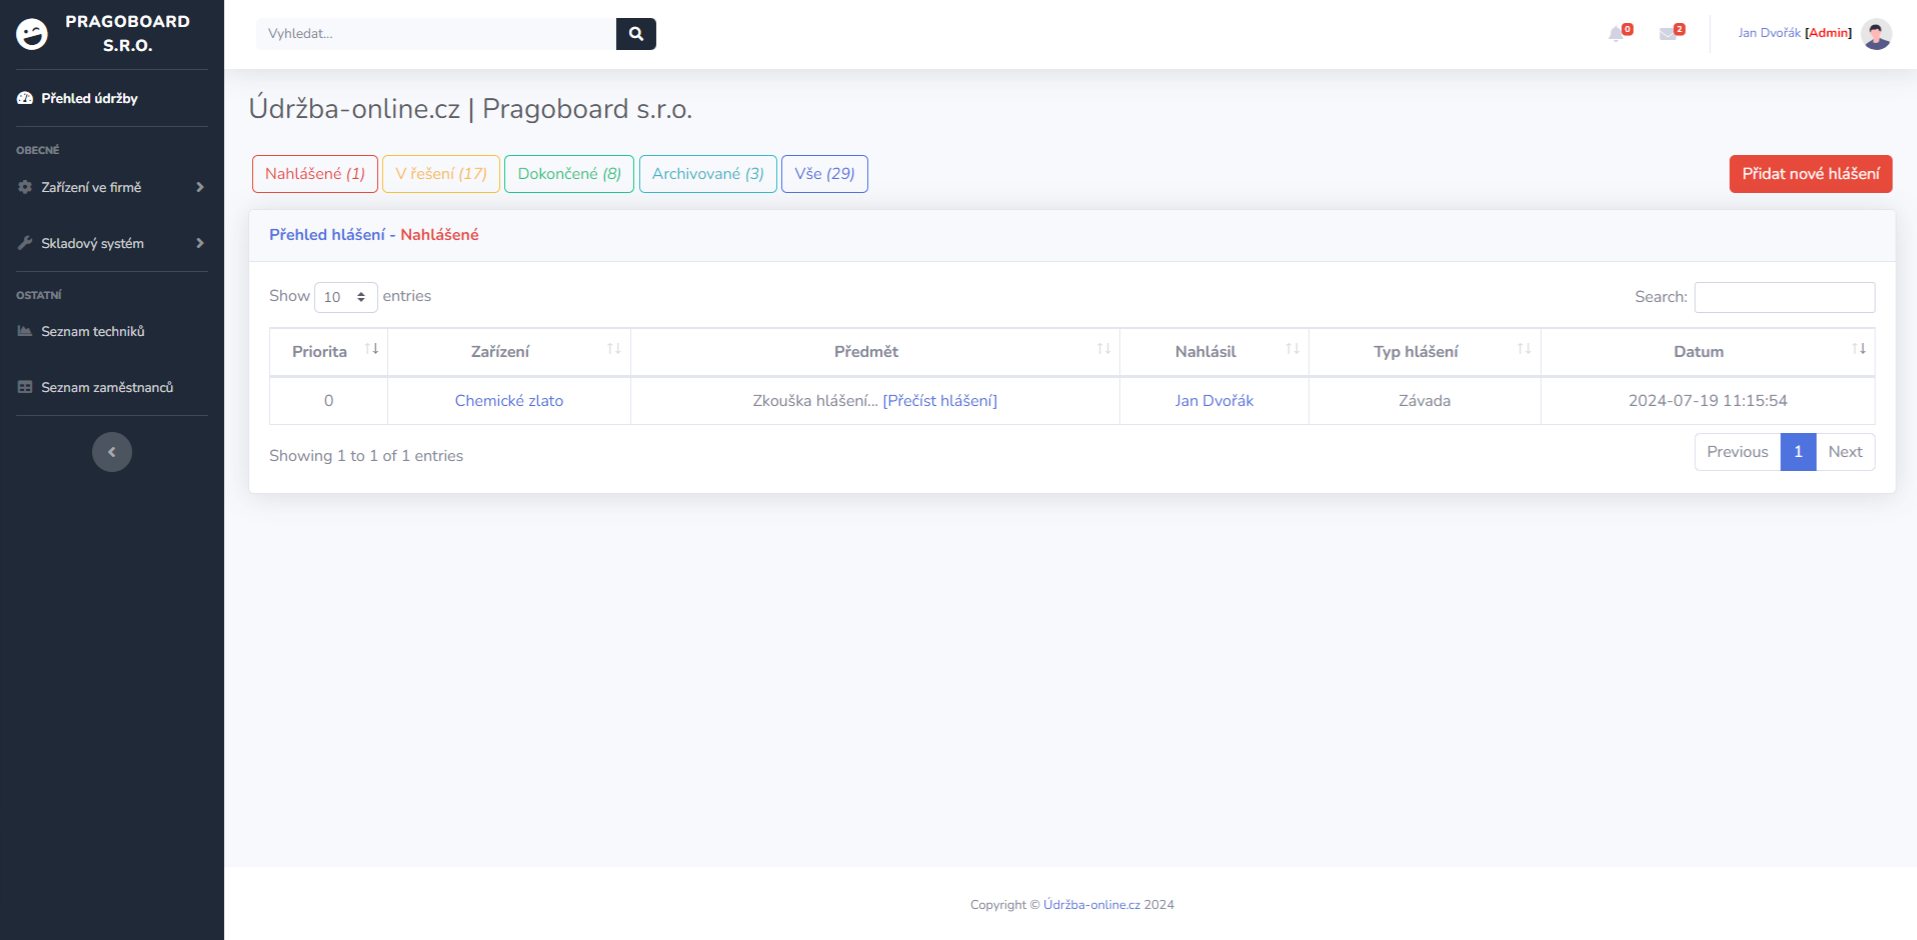Expand Skladový systém sidebar menu

(x=112, y=243)
